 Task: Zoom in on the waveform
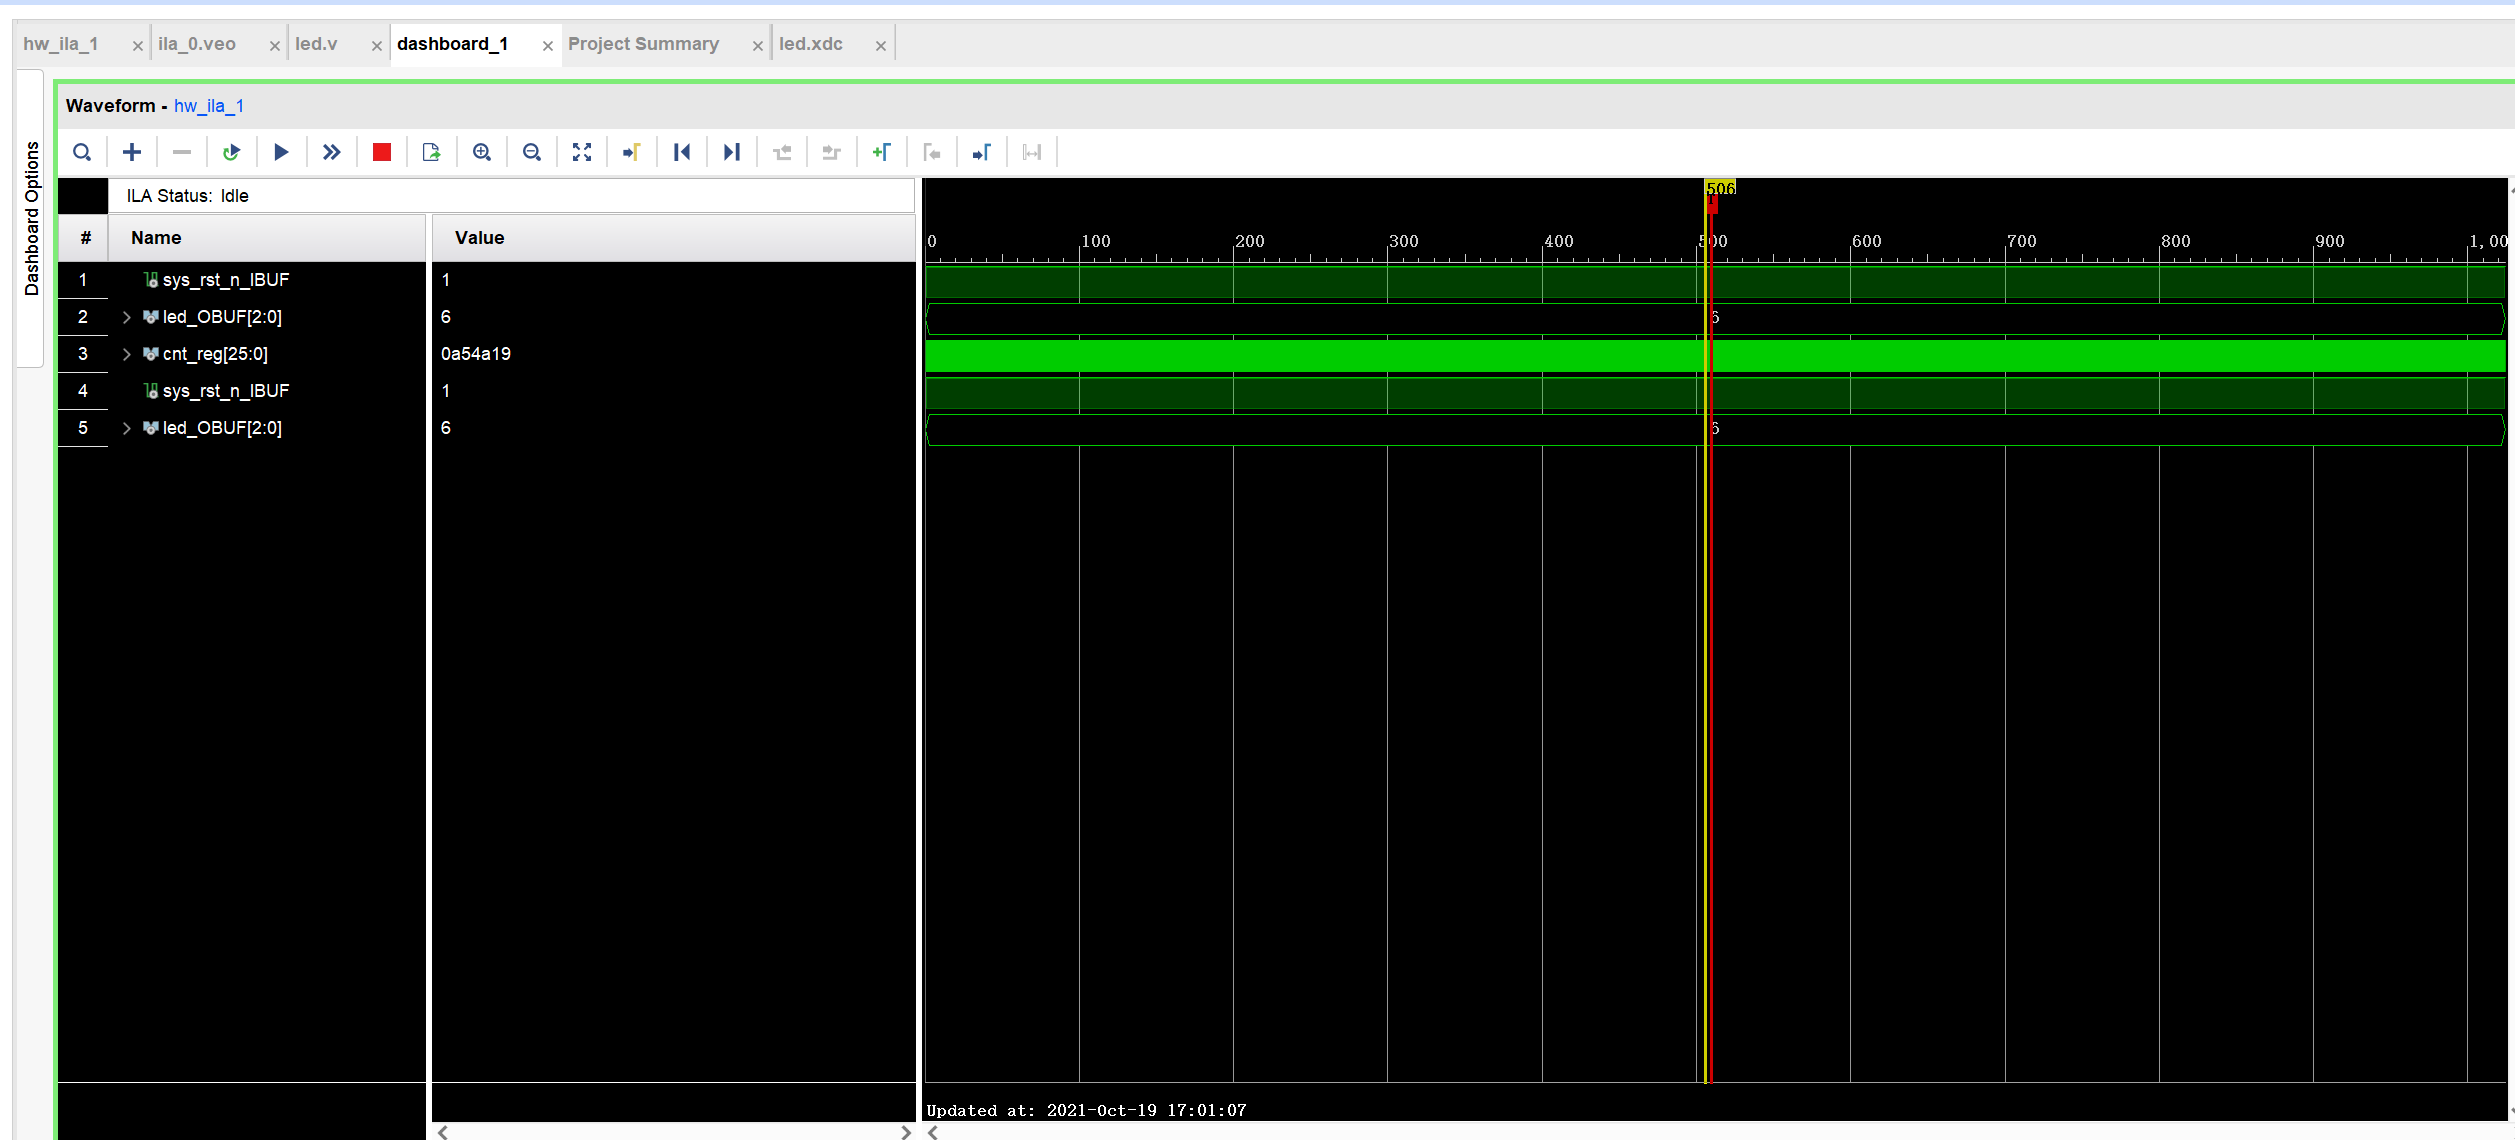click(x=482, y=152)
